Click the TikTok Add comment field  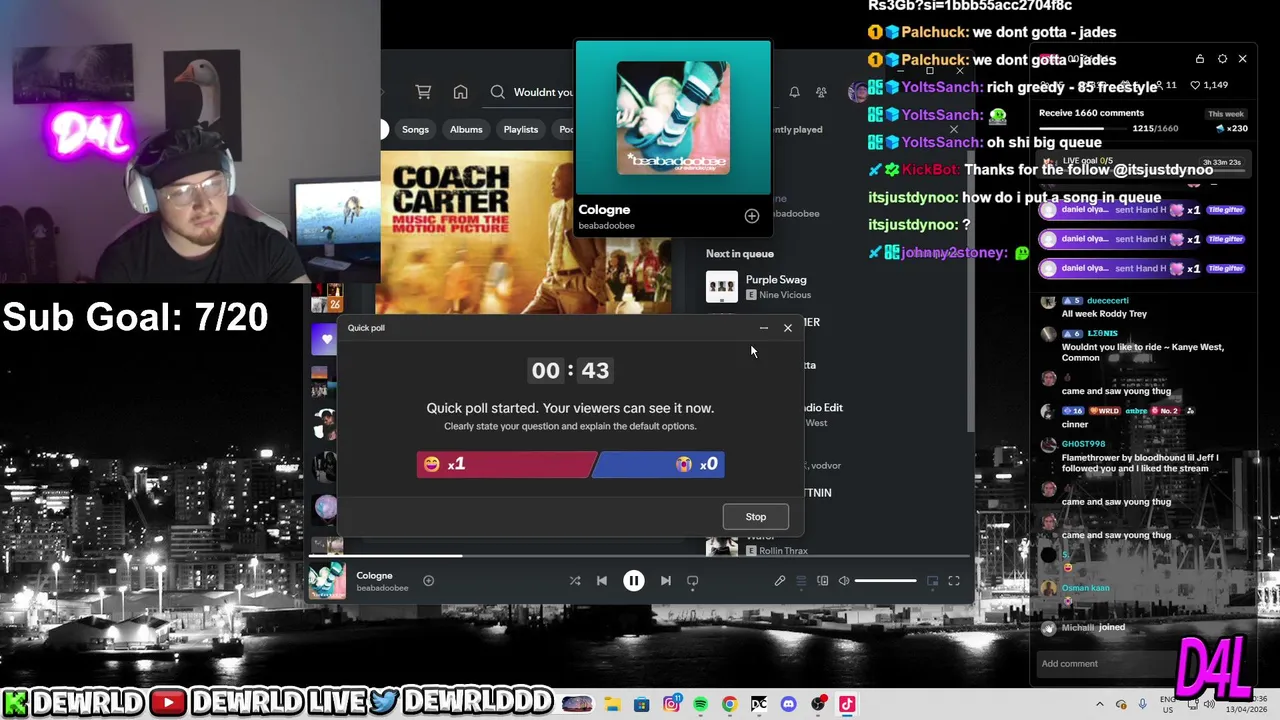point(1105,664)
